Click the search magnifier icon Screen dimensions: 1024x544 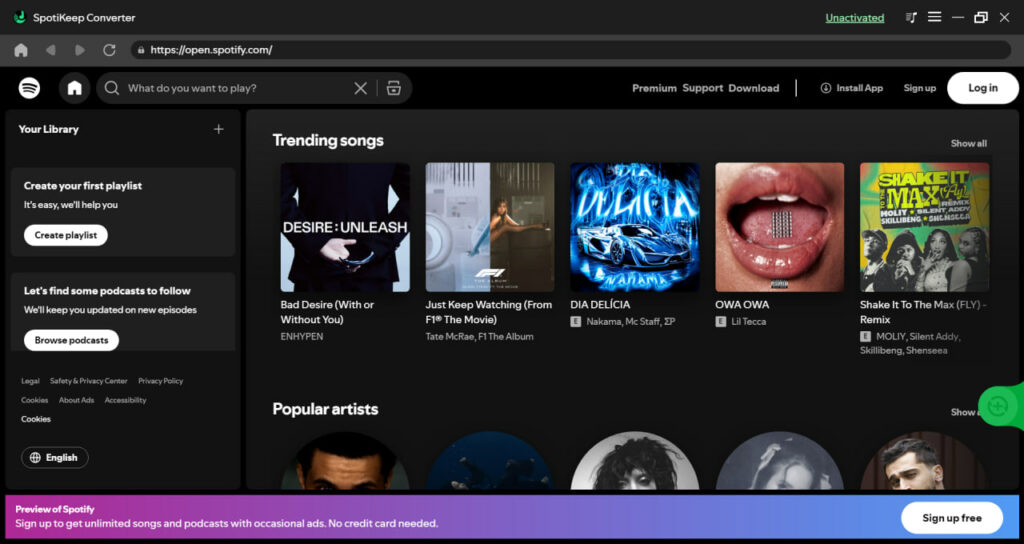point(112,88)
